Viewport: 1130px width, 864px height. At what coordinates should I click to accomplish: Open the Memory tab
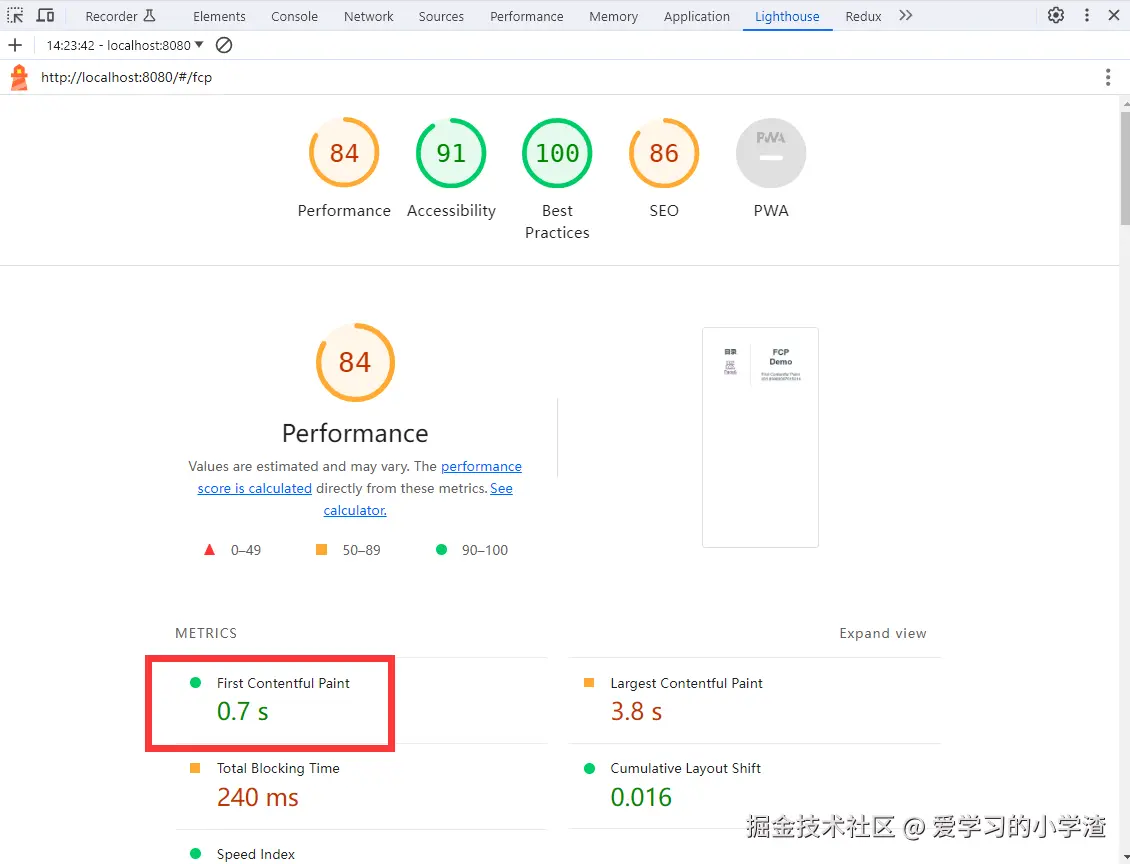613,16
